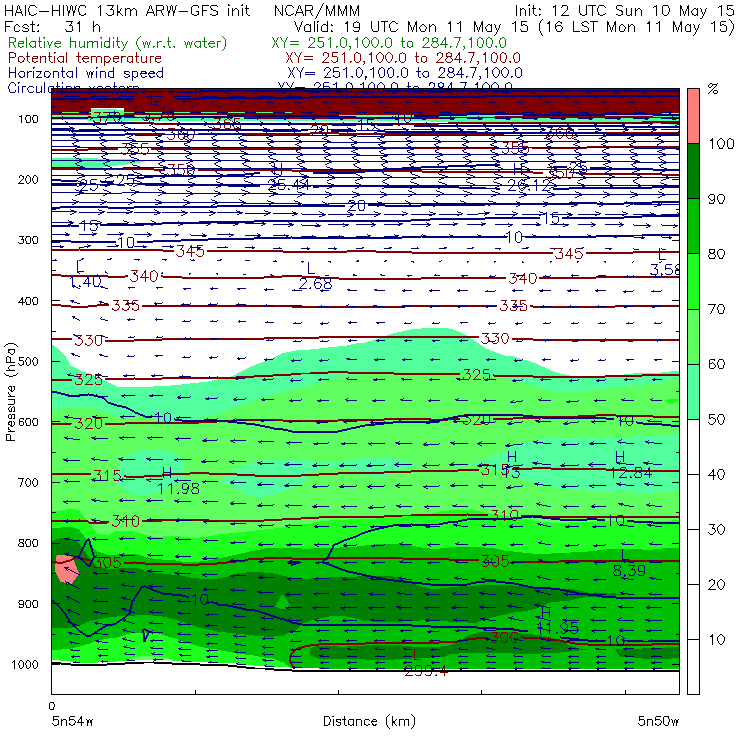Click the pink saturated humidity patch near 850 hPa
This screenshot has width=740, height=740.
pyautogui.click(x=66, y=569)
